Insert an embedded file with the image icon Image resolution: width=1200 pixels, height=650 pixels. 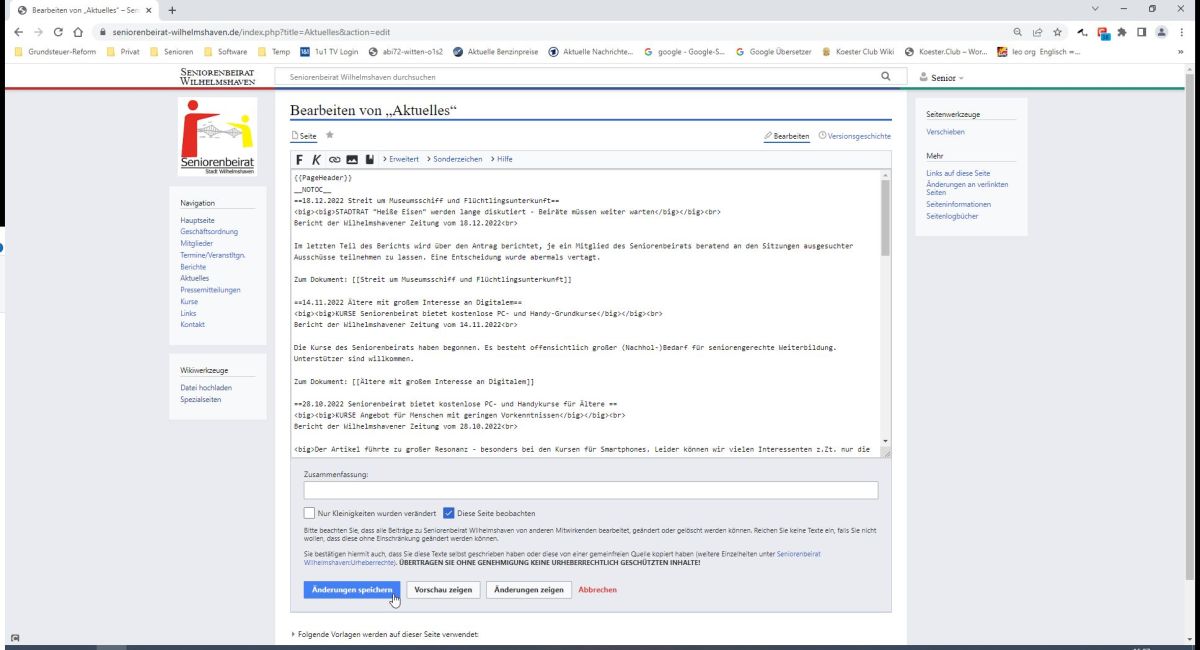coord(352,159)
